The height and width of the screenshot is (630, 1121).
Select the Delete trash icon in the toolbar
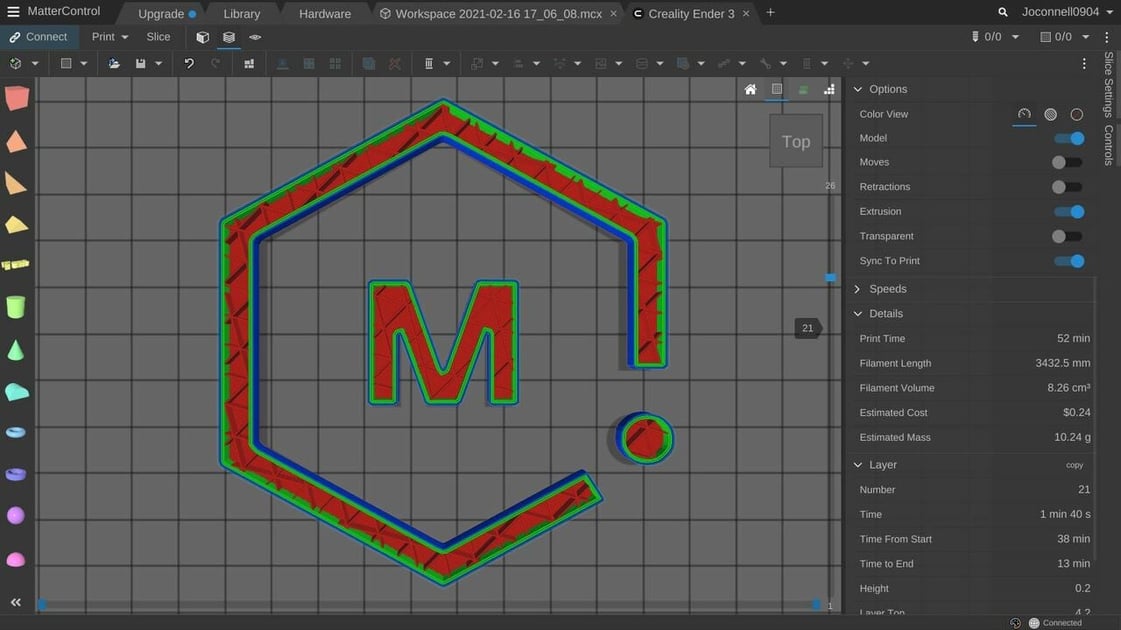pos(430,63)
